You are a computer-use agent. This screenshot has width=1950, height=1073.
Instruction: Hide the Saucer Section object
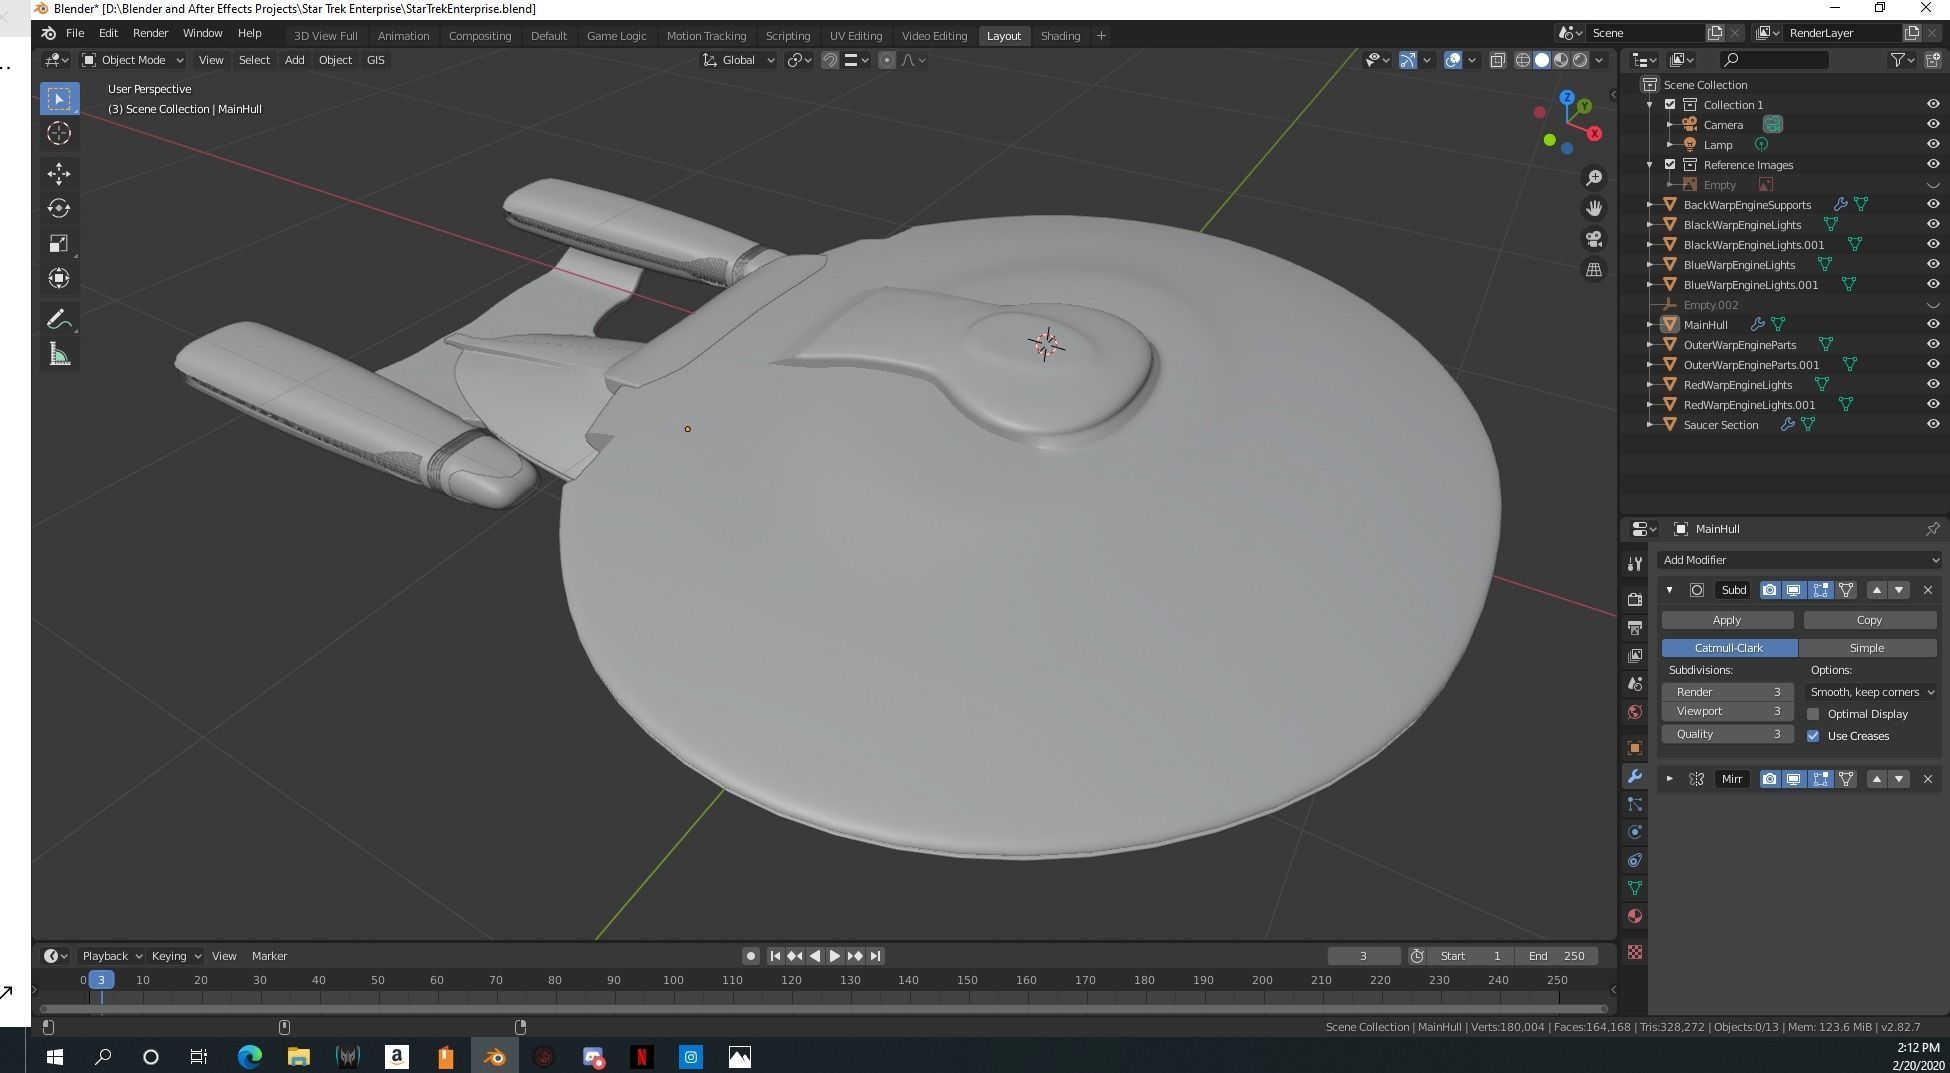pyautogui.click(x=1932, y=424)
